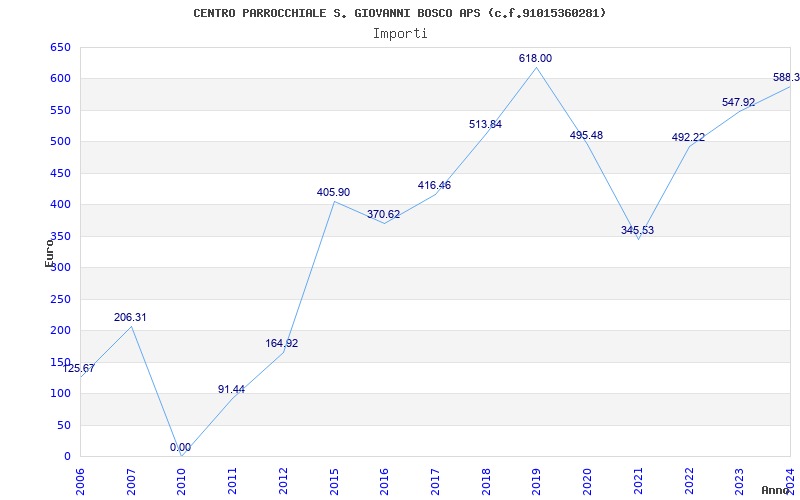Viewport: 800px width, 500px height.
Task: Select the 164.92 data label
Action: pos(282,343)
